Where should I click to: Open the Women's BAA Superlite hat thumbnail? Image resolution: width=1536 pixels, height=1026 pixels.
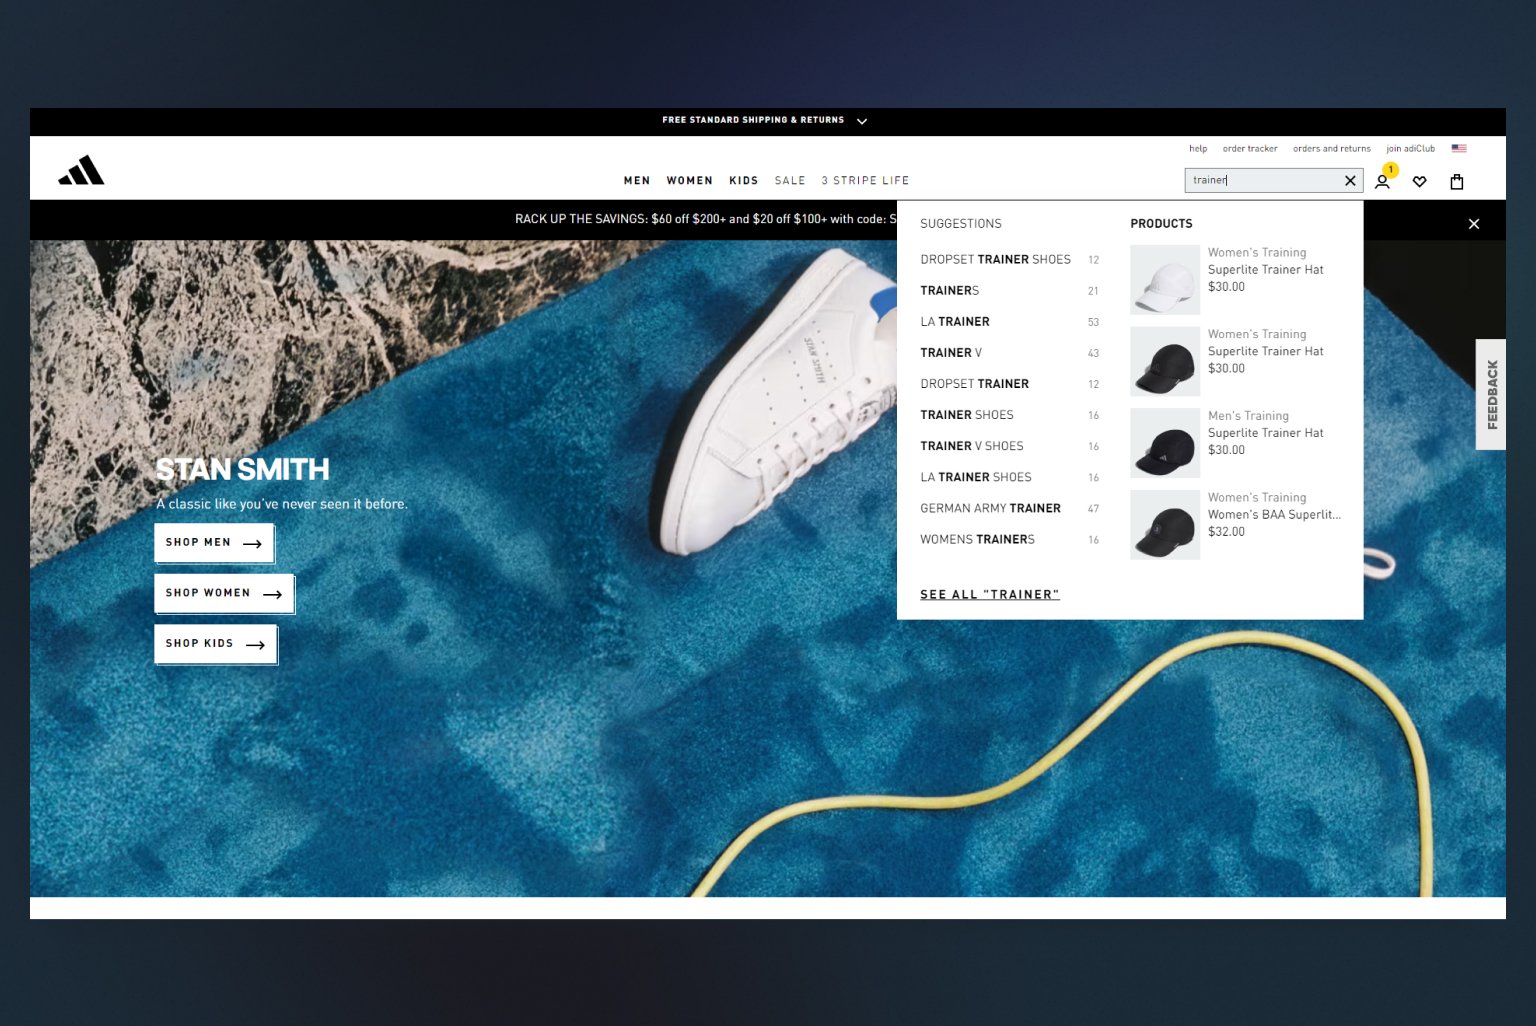pos(1165,525)
